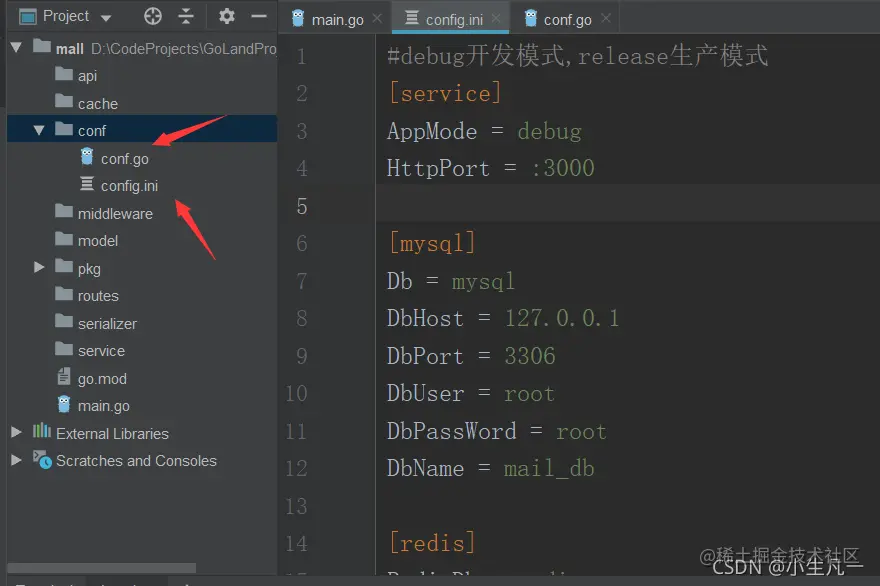Screen dimensions: 880x586
Task: Expand Scratches and Consoles node
Action: click(16, 460)
